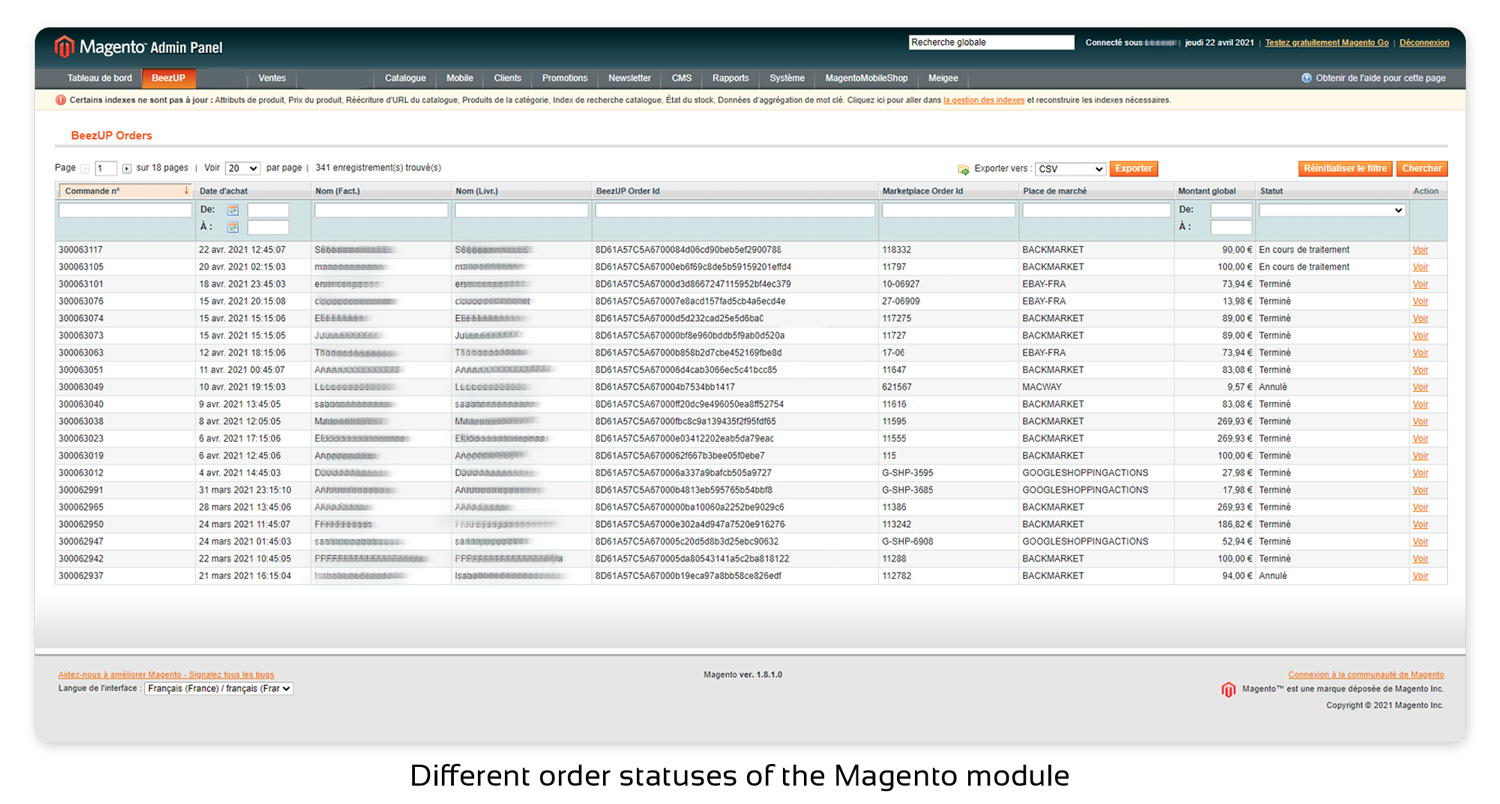The image size is (1500, 804).
Task: Open the Meigee menu
Action: (x=943, y=78)
